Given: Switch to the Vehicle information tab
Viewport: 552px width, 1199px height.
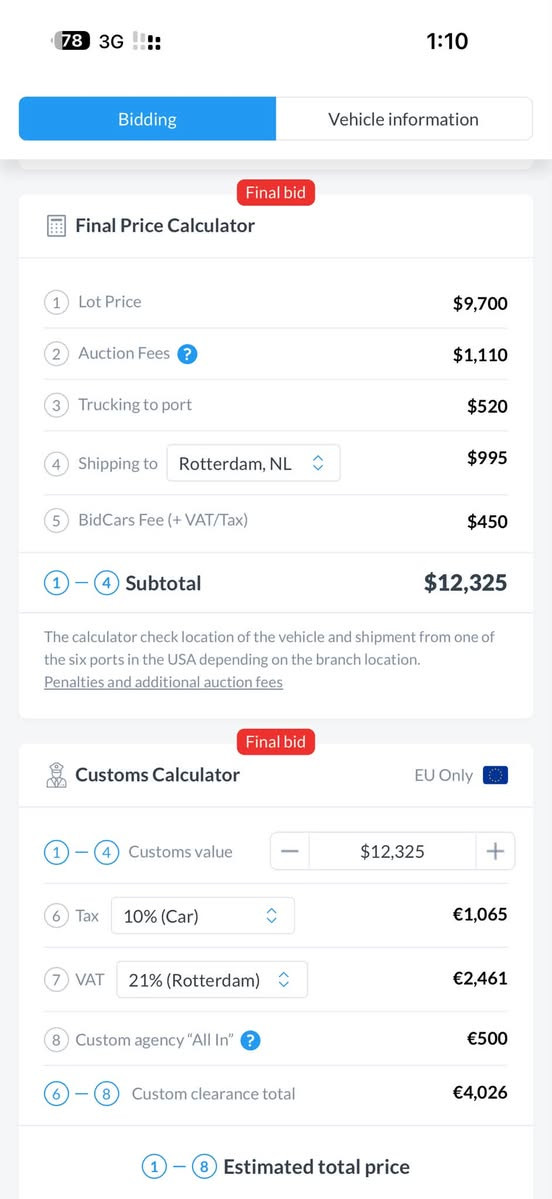Looking at the screenshot, I should (x=404, y=119).
